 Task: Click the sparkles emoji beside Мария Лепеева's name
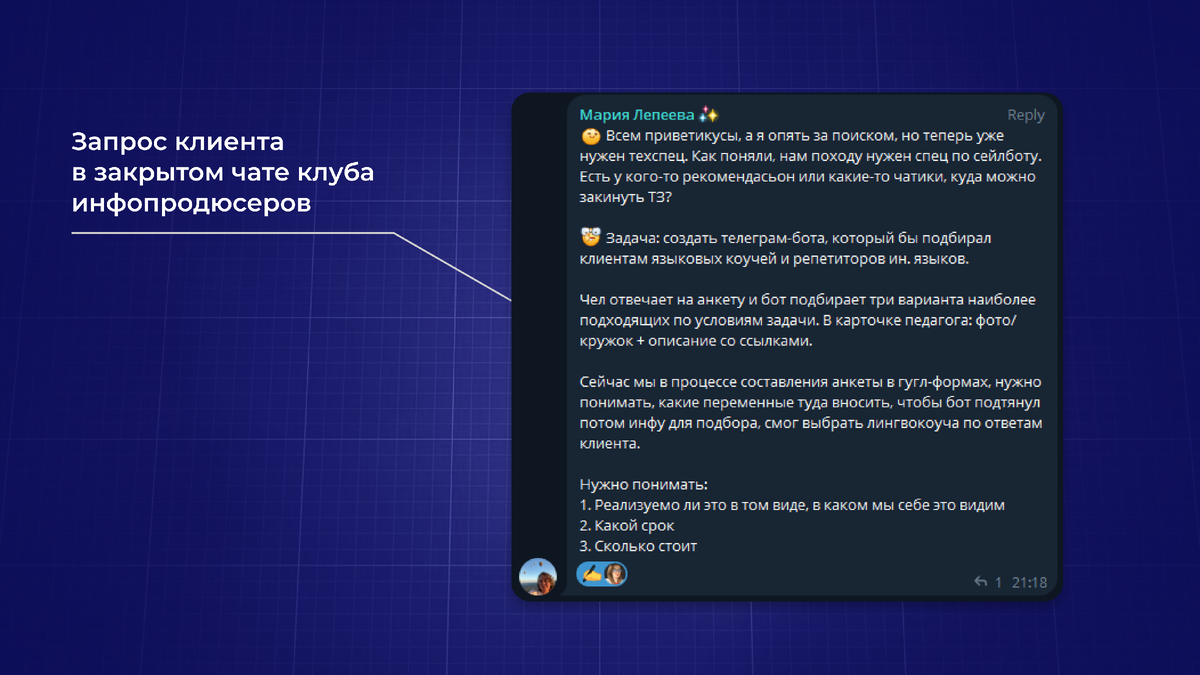[x=707, y=115]
